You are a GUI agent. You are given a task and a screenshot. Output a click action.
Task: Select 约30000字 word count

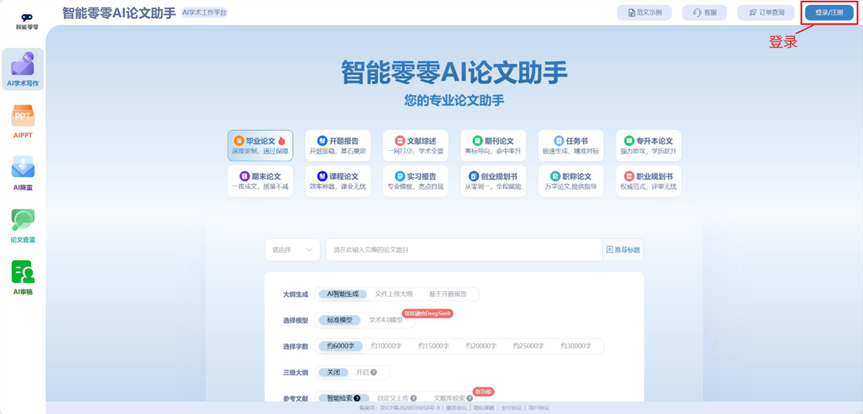[x=576, y=346]
